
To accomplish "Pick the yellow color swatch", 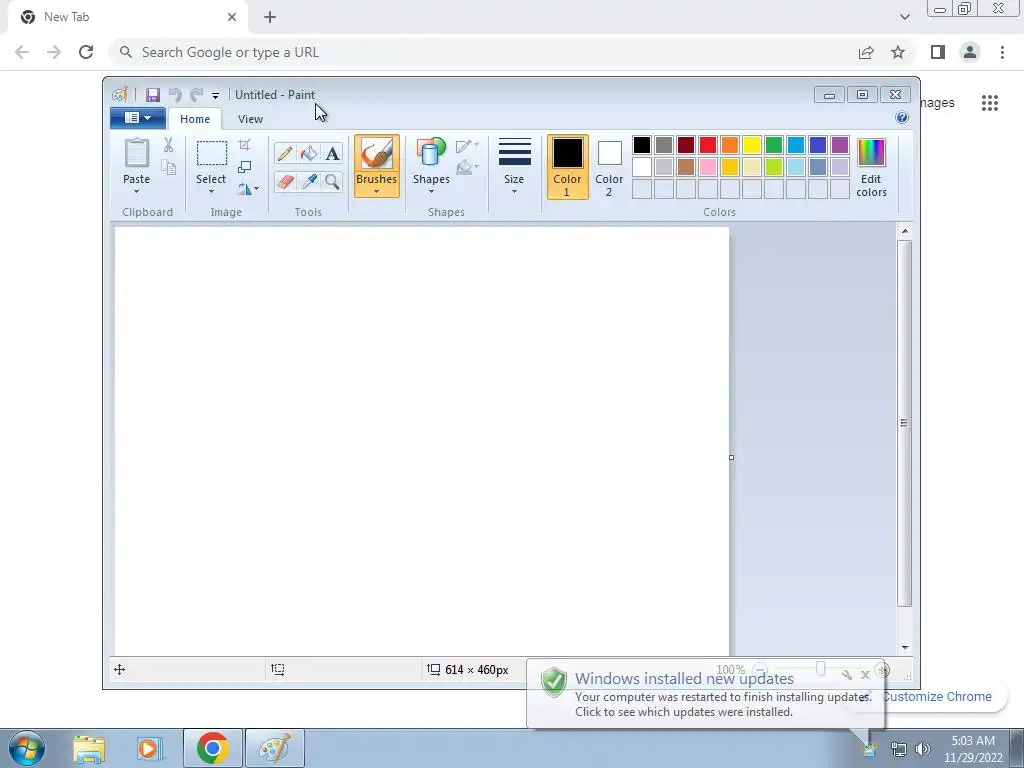I will click(752, 145).
